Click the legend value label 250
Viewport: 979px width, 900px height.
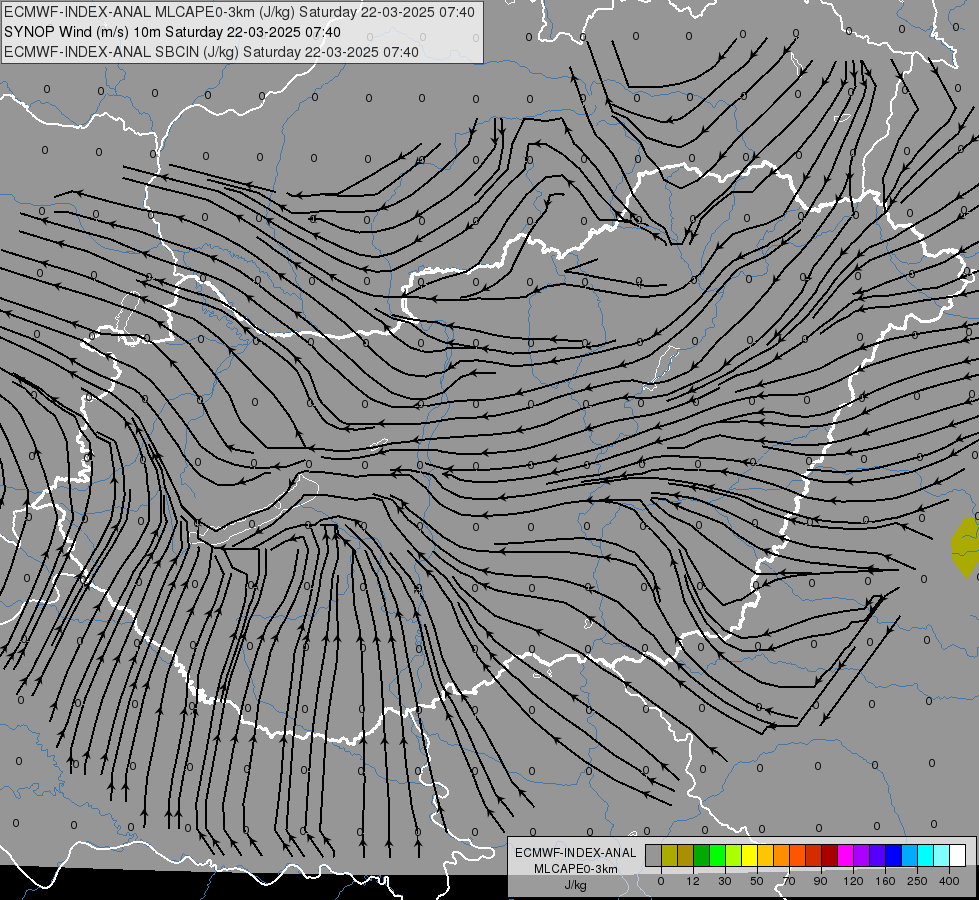coord(917,881)
